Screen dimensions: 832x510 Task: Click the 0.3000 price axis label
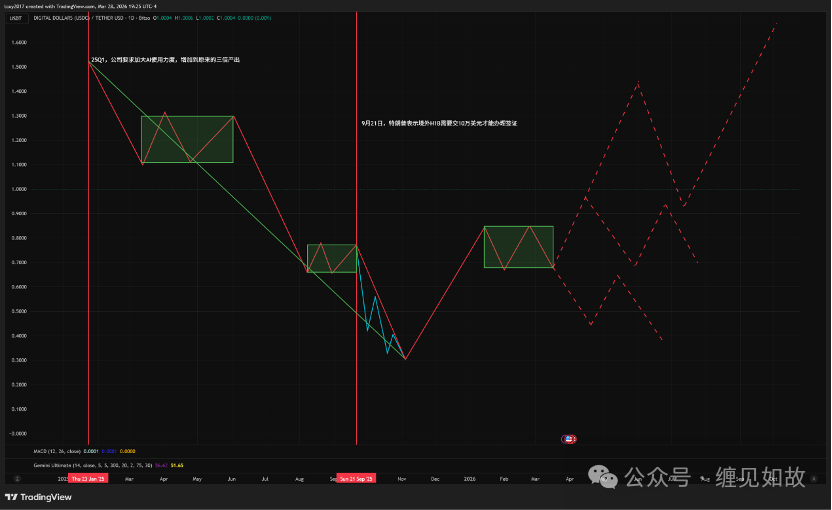tap(20, 360)
